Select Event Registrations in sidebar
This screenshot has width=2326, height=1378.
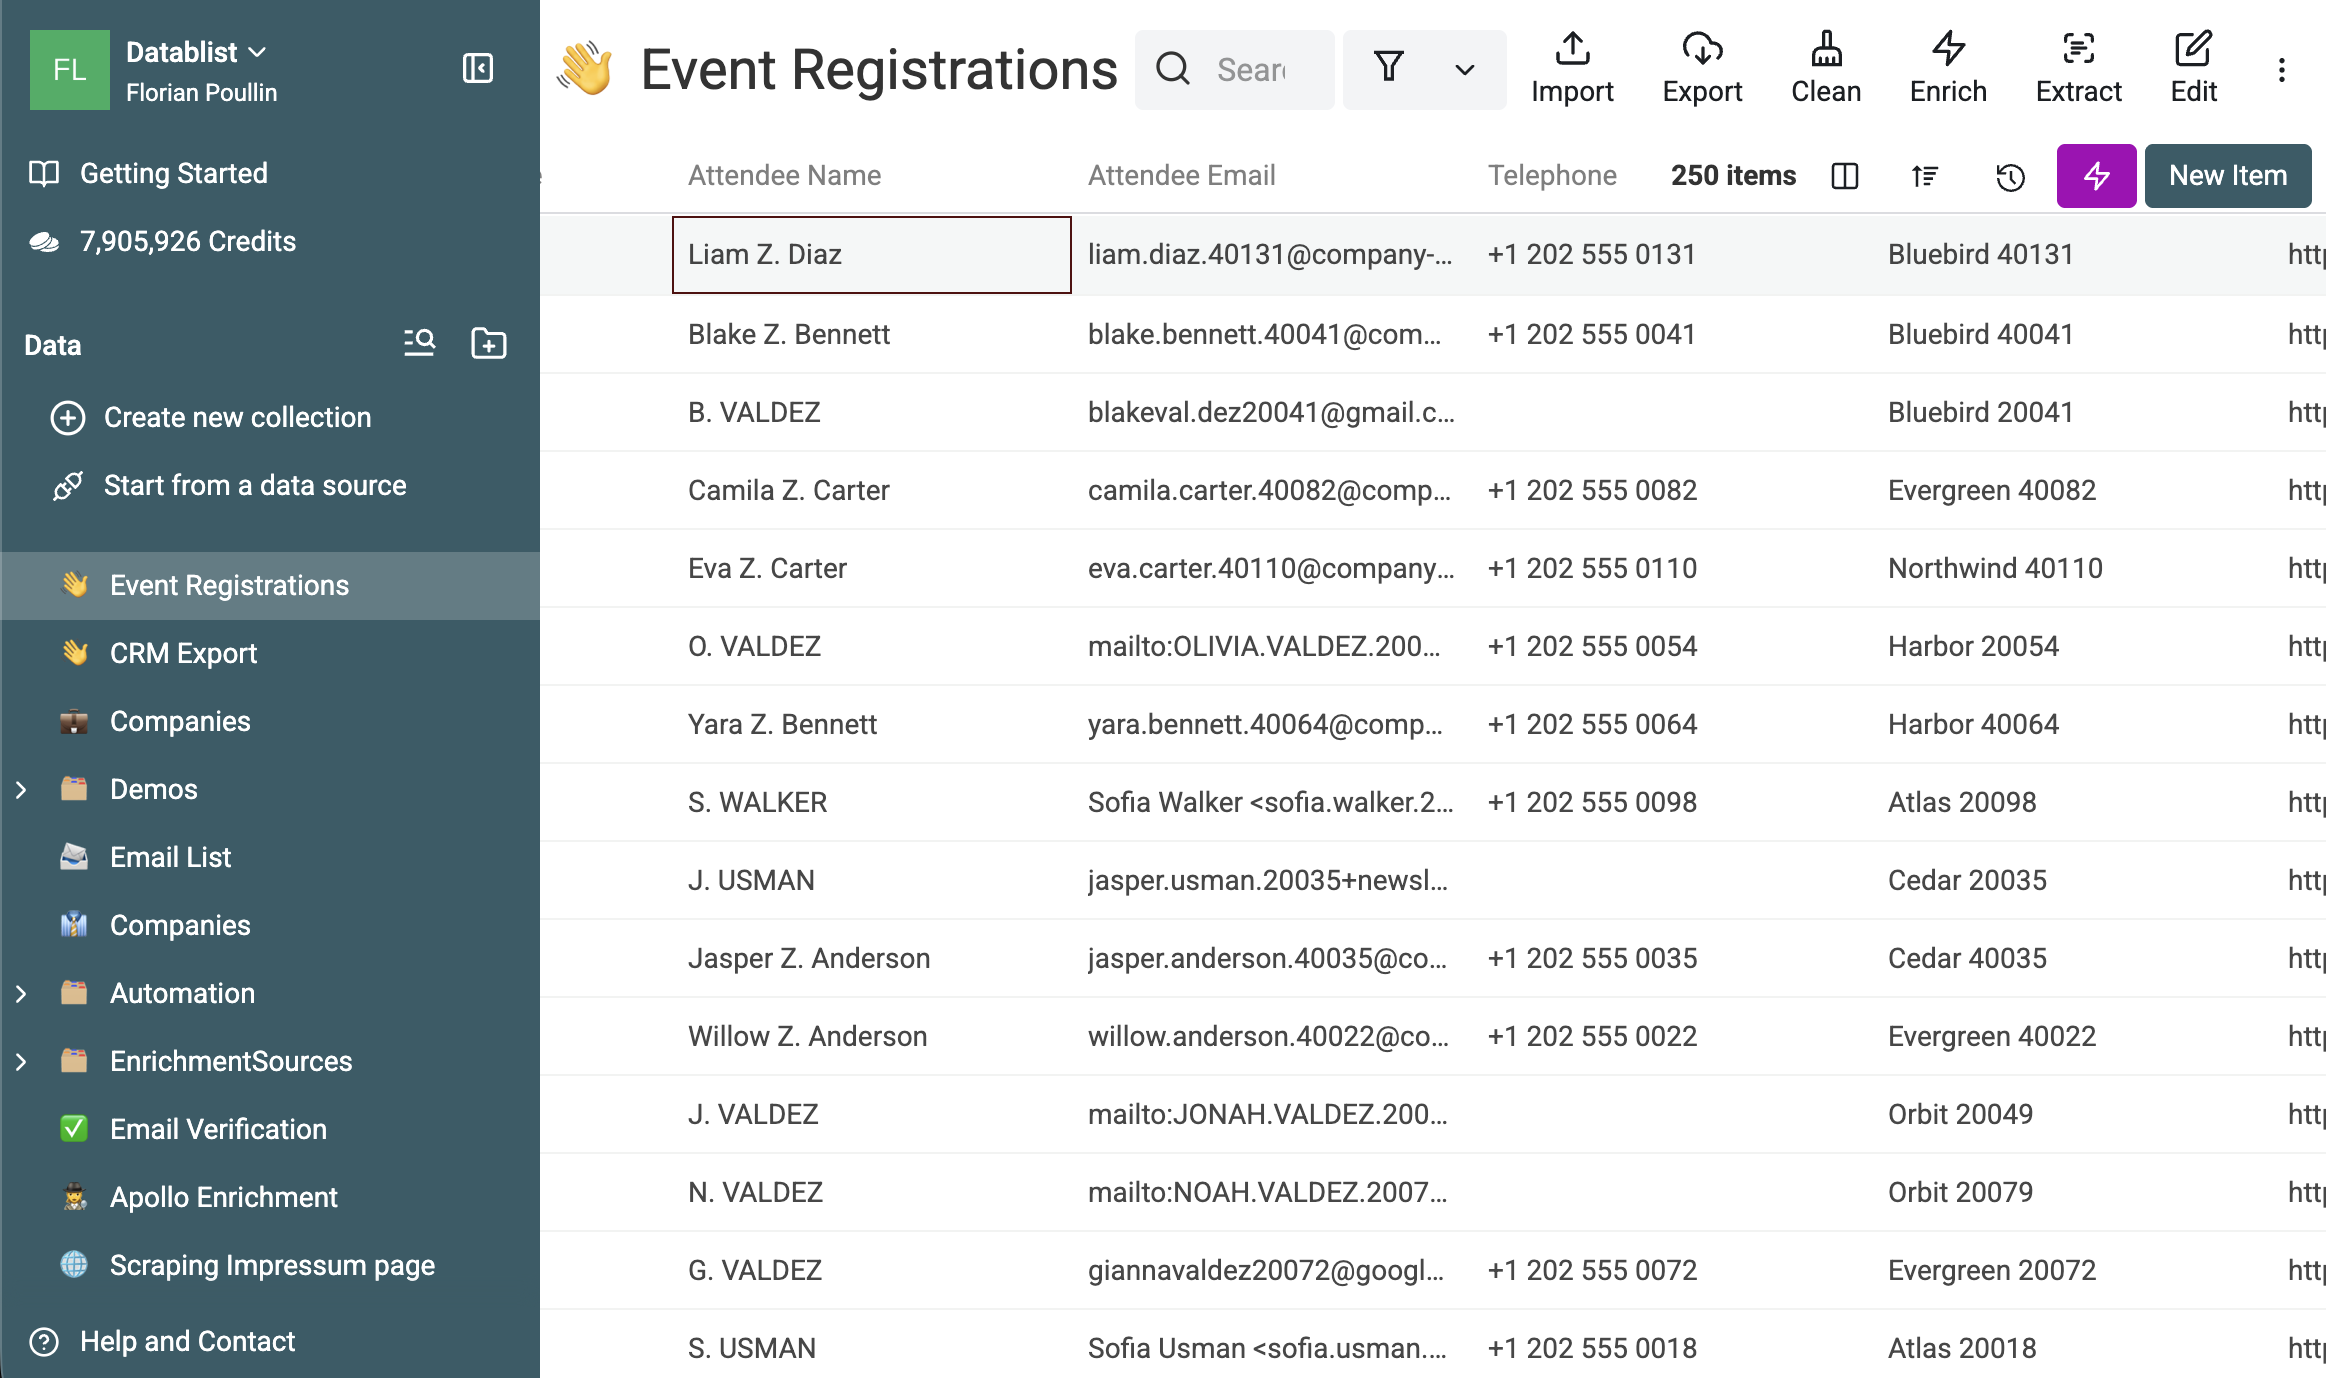[x=270, y=586]
